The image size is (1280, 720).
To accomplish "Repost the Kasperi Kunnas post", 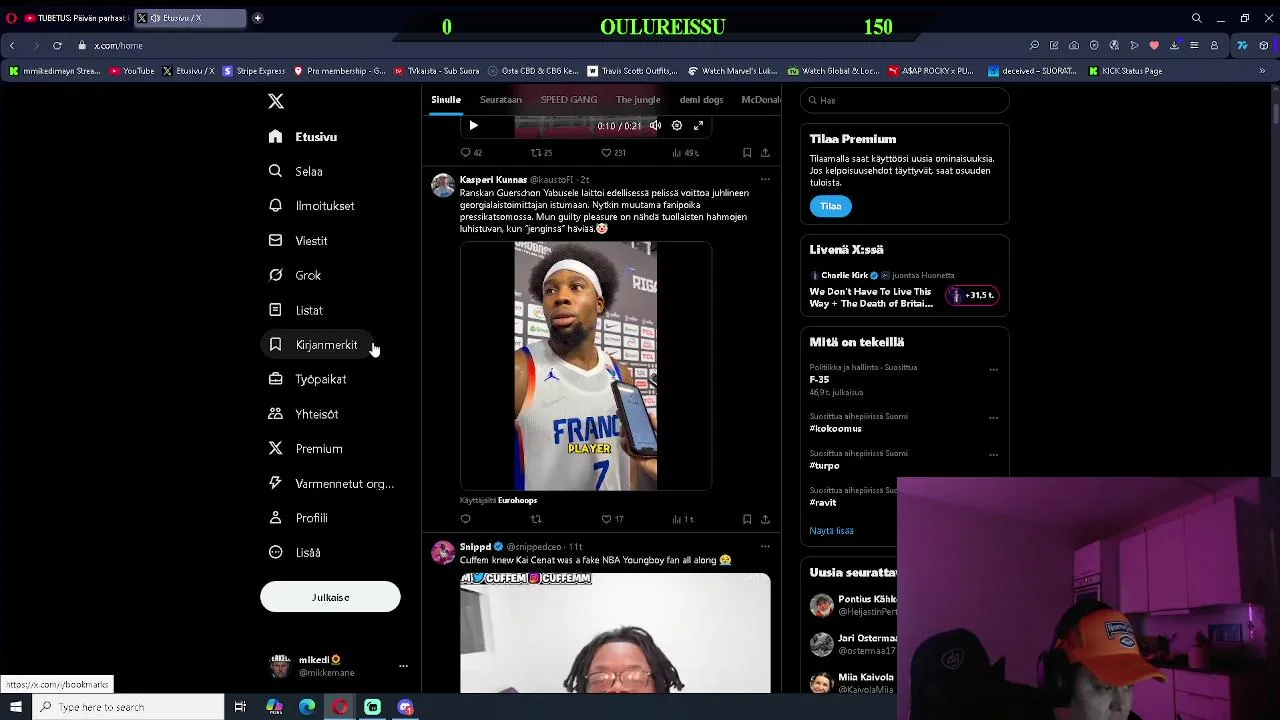I will pyautogui.click(x=536, y=519).
